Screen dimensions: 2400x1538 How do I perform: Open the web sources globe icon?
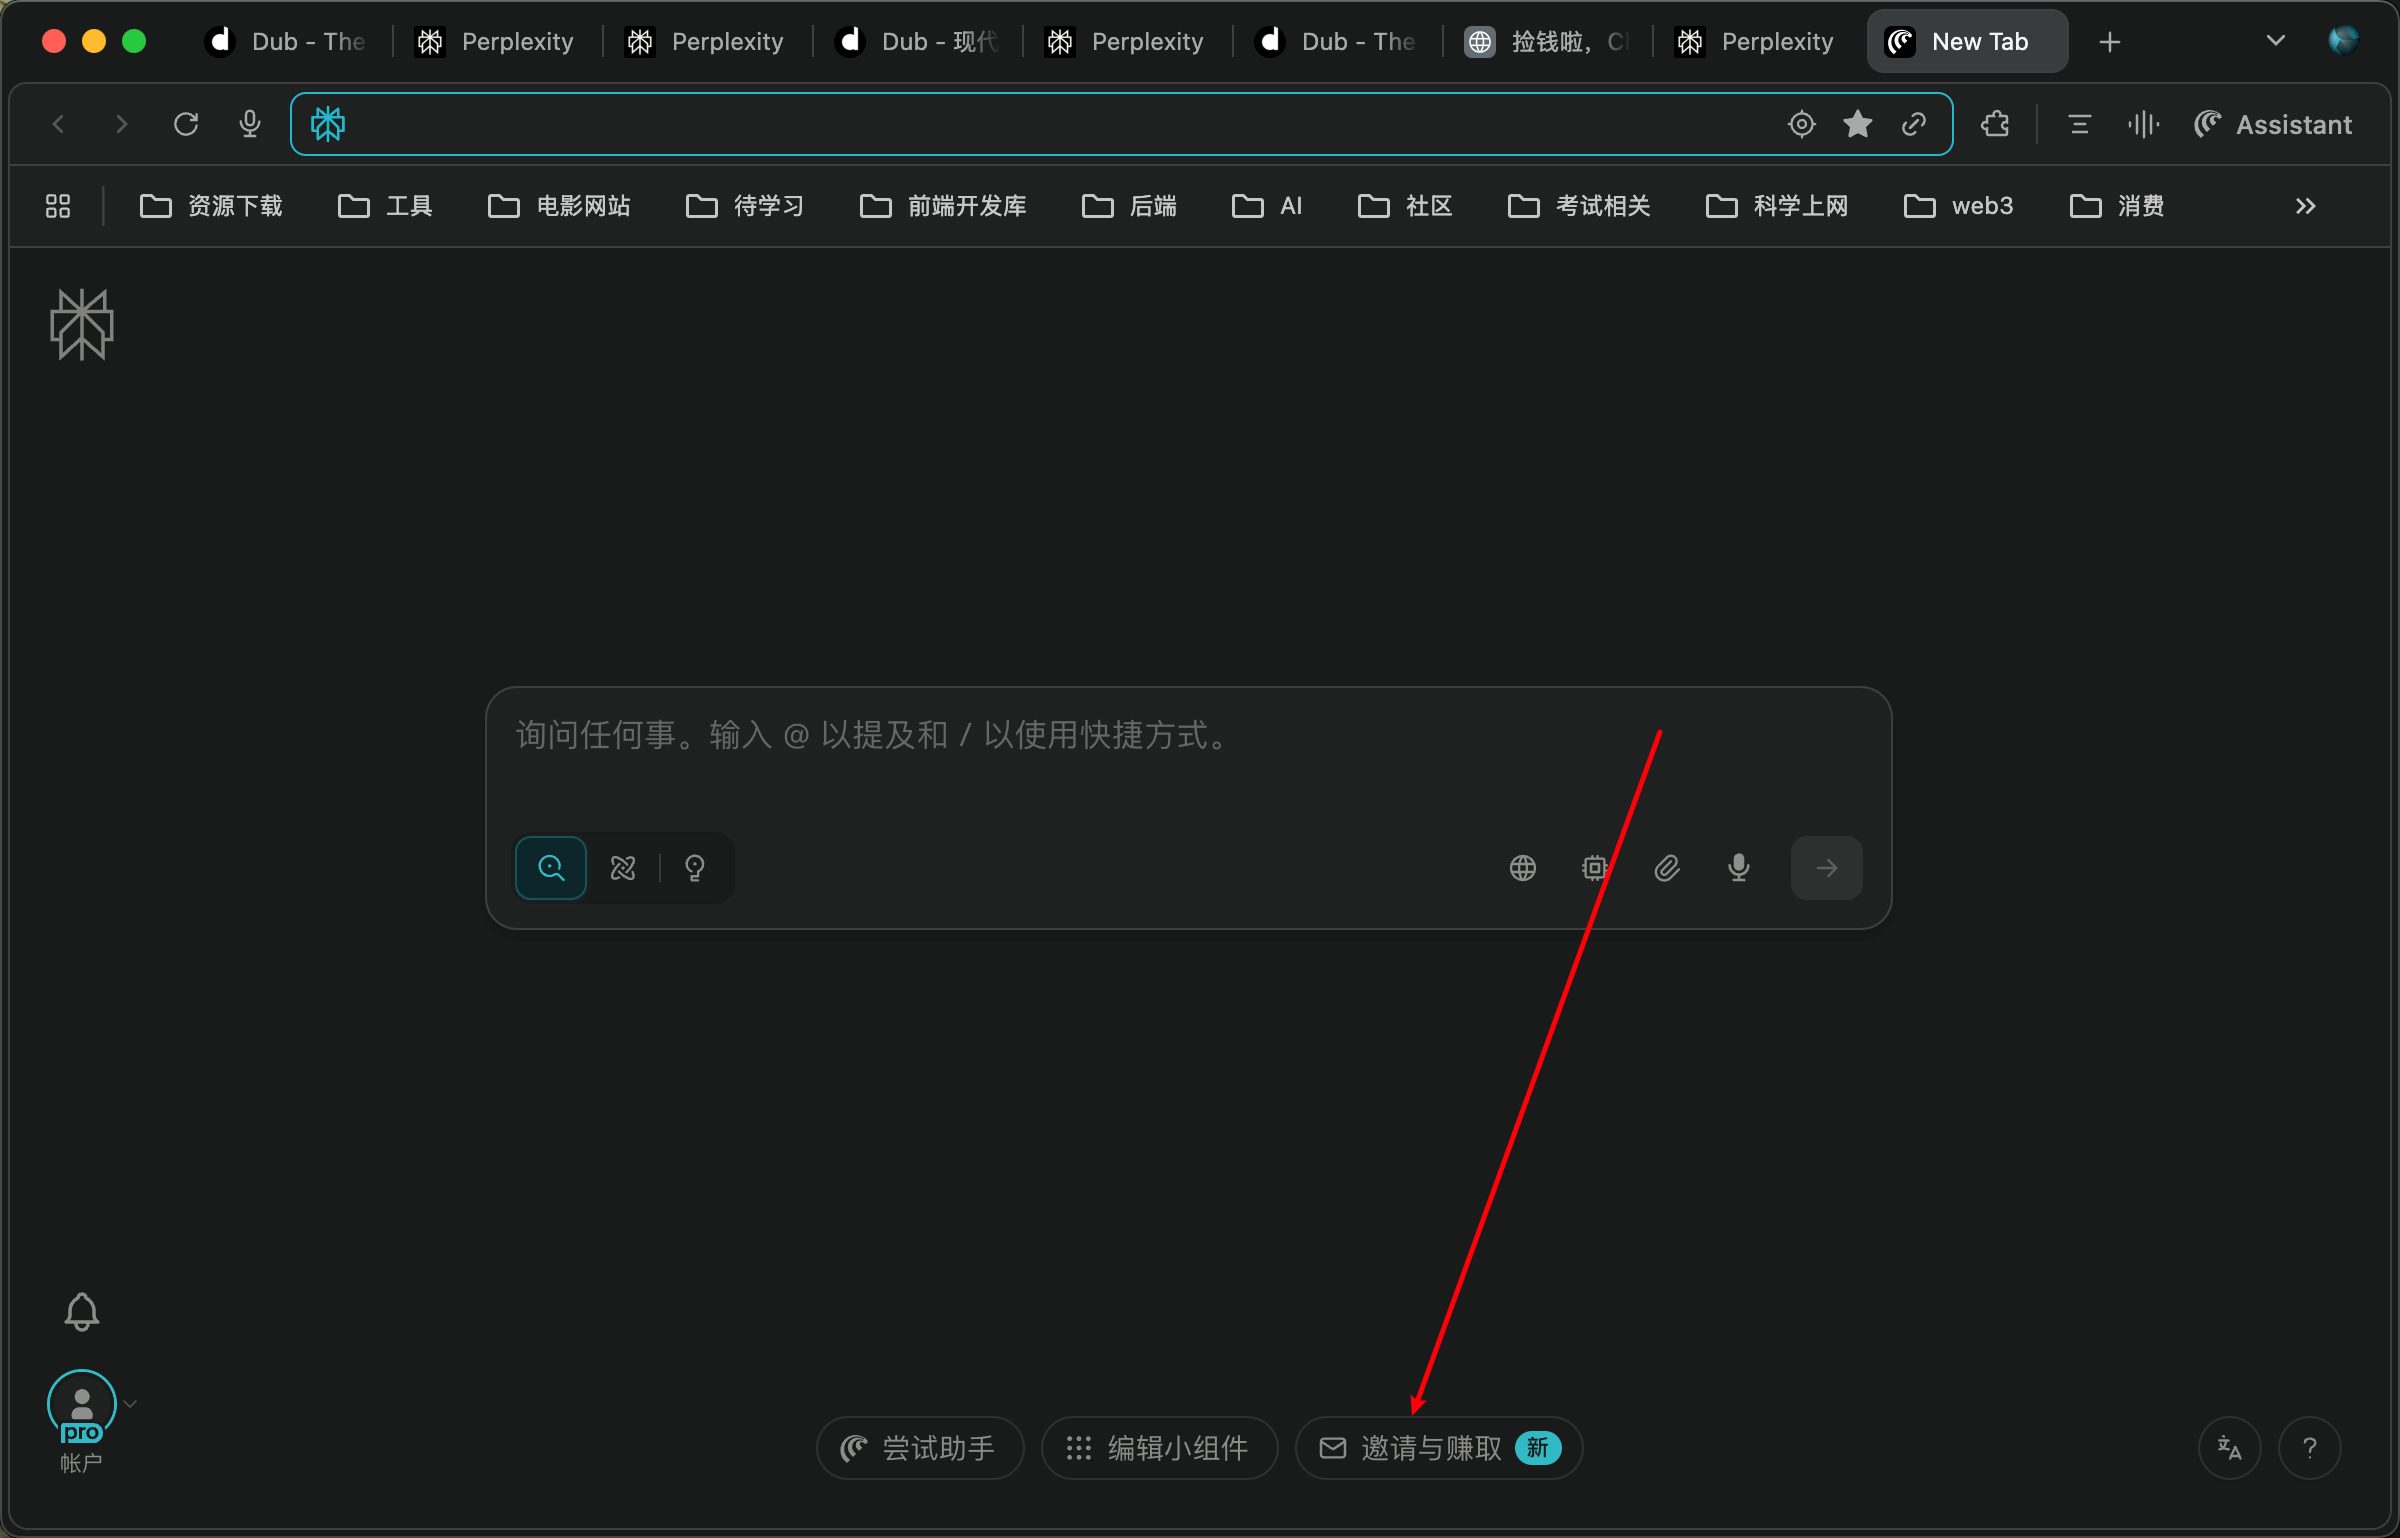[1522, 868]
